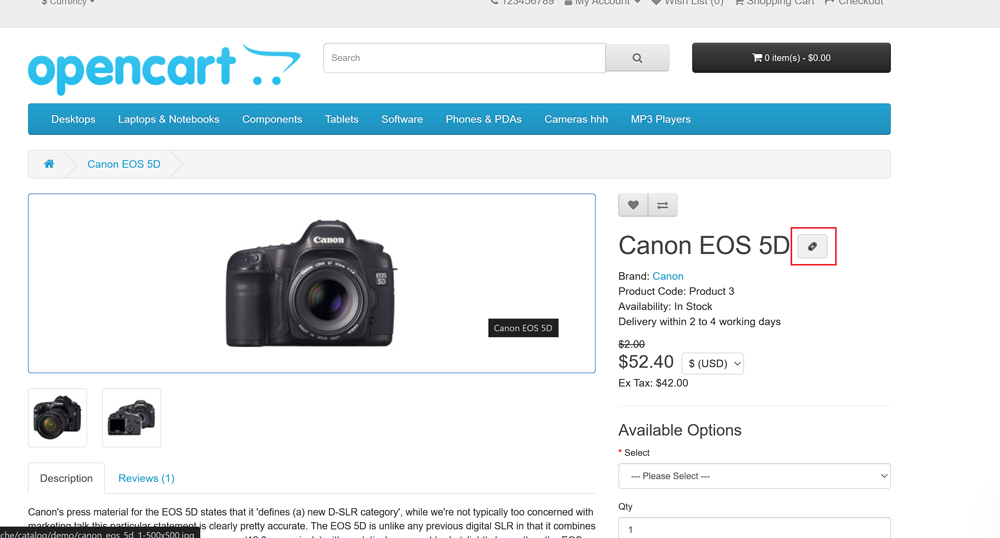Go to the Cameras hhh category
1000x538 pixels.
point(576,119)
